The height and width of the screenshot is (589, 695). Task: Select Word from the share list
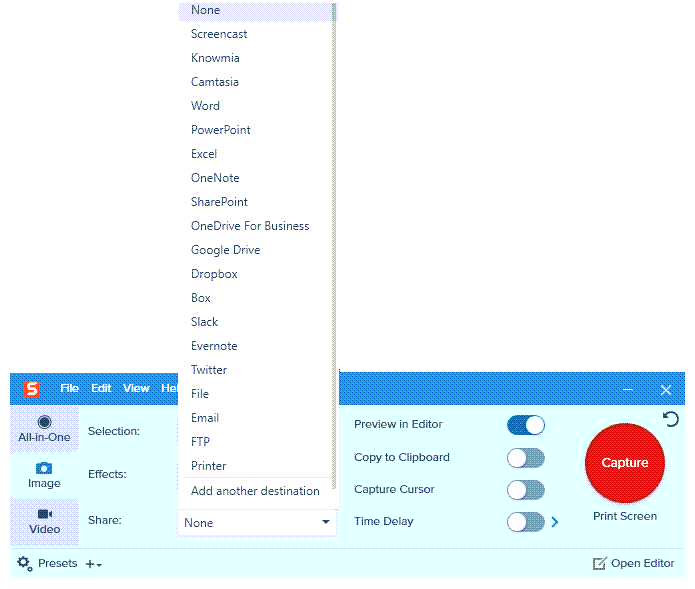(x=255, y=106)
